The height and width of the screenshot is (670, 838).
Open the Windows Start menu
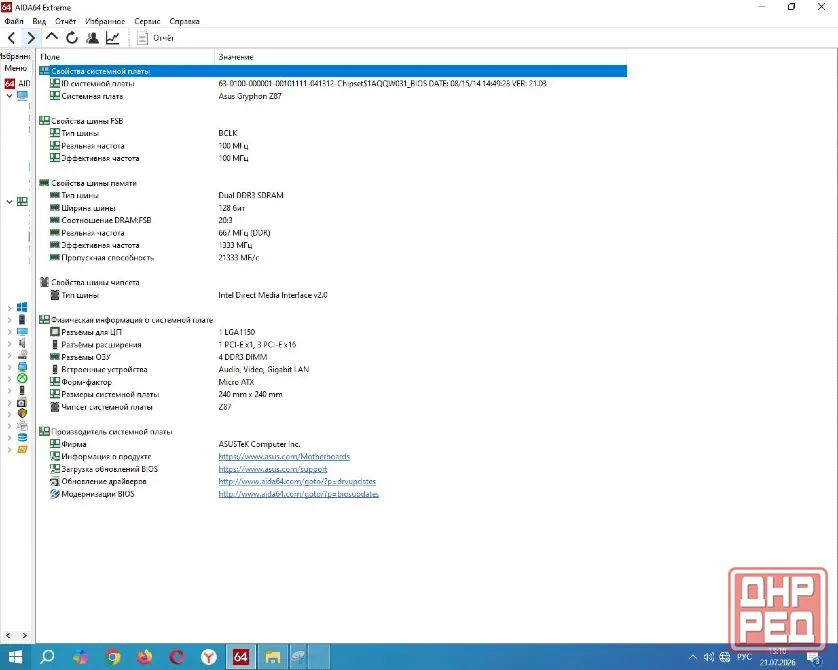pyautogui.click(x=15, y=657)
